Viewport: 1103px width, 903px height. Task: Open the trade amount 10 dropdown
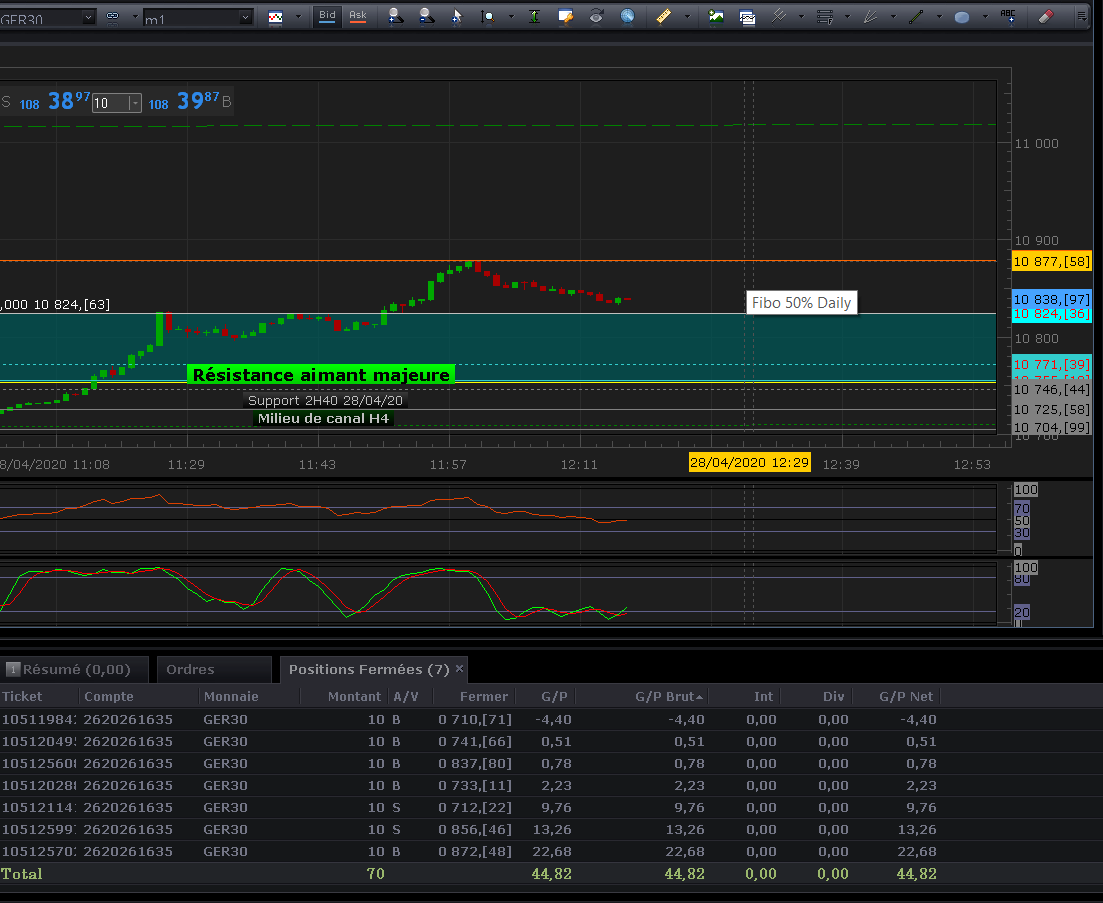pyautogui.click(x=135, y=103)
